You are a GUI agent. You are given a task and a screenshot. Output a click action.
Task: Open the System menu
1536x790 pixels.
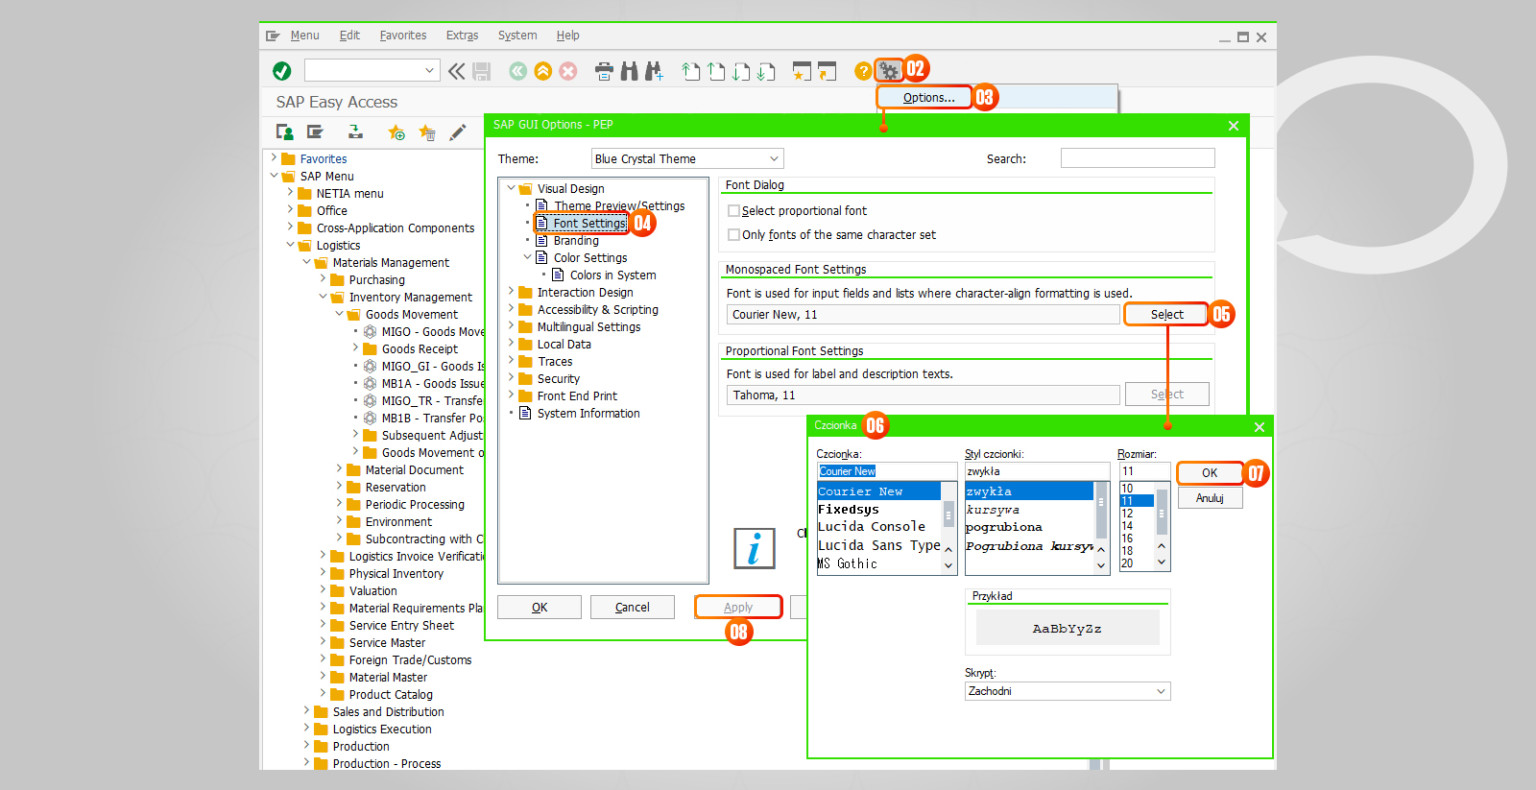(517, 35)
